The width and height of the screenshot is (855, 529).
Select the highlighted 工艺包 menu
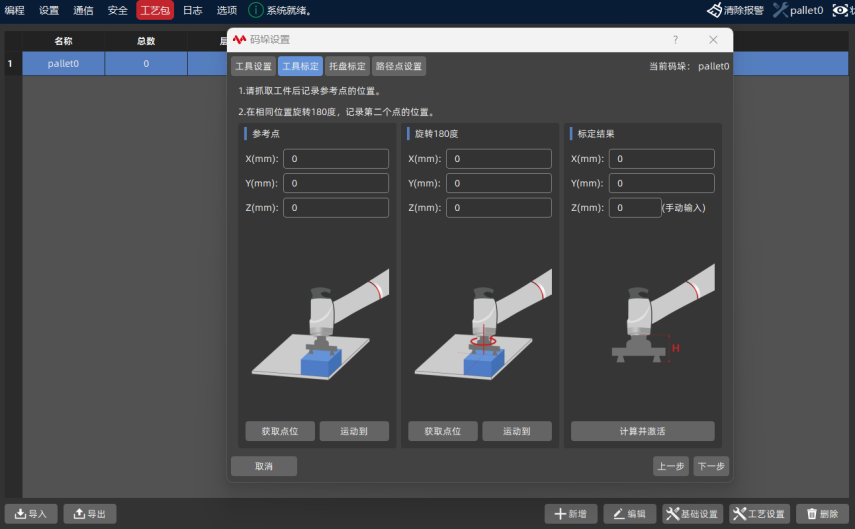coord(155,10)
